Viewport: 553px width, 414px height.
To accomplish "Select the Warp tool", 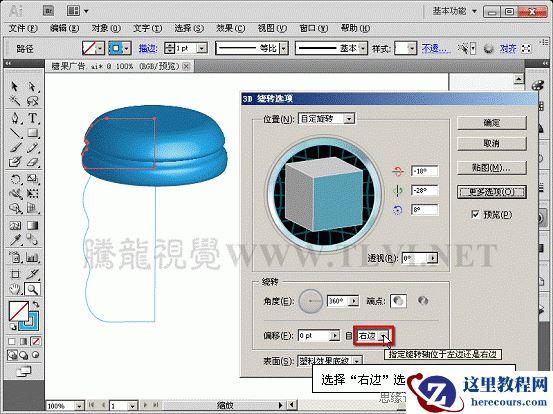I will coord(15,194).
